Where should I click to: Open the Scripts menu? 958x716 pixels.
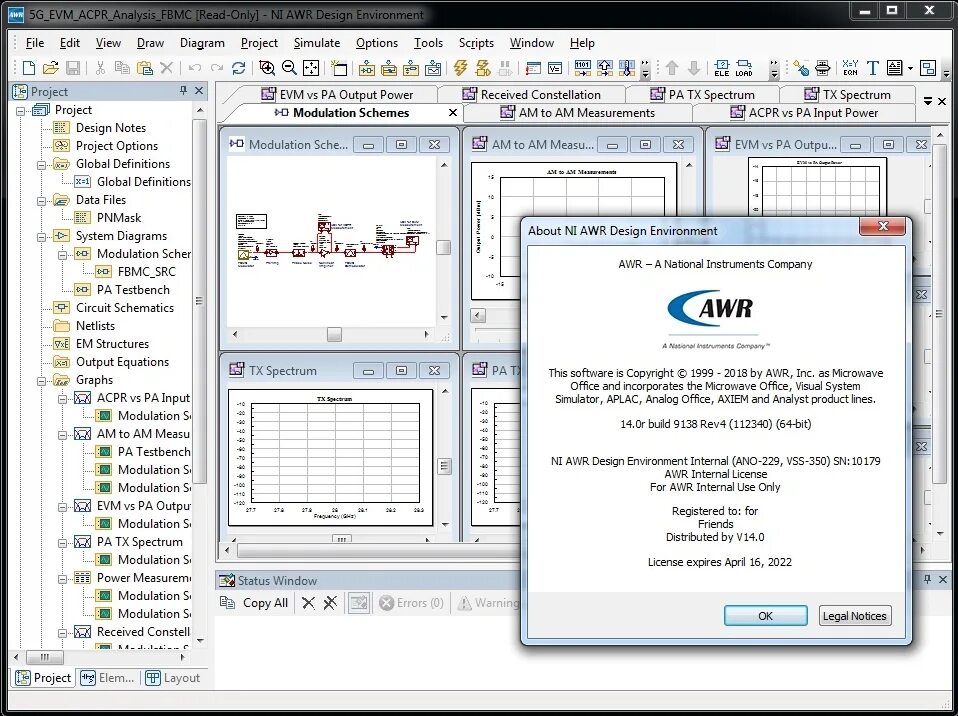(476, 43)
